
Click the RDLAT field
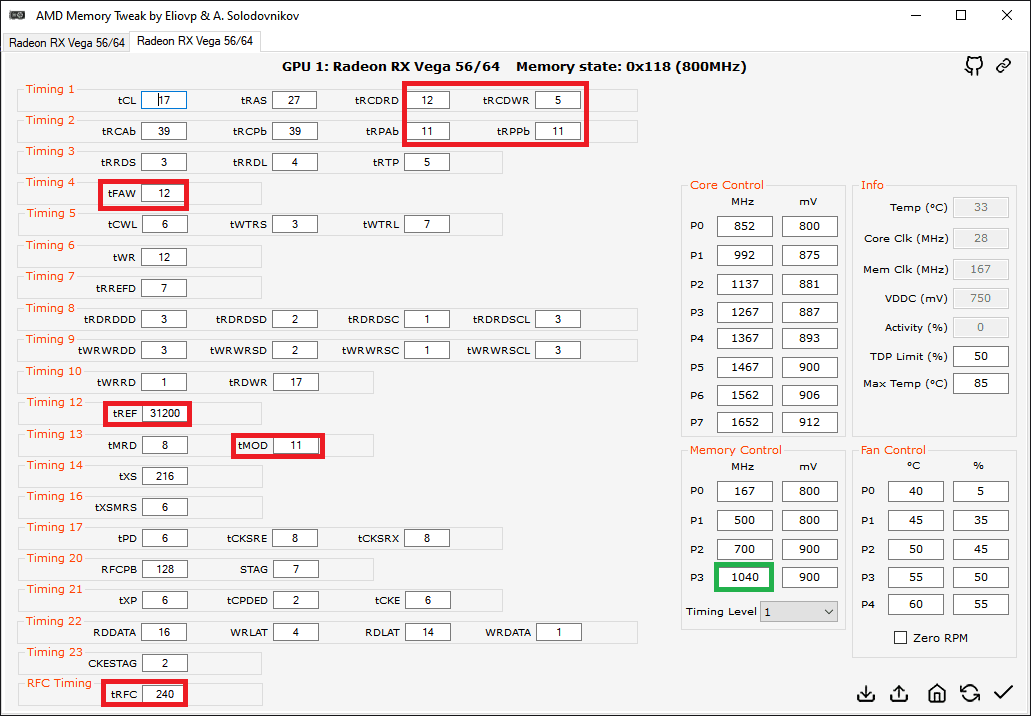[x=428, y=632]
